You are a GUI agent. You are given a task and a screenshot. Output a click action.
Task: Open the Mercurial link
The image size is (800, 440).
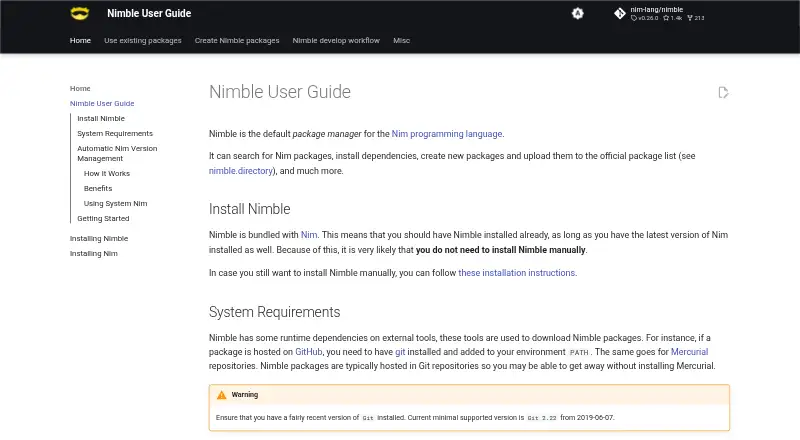pyautogui.click(x=689, y=352)
